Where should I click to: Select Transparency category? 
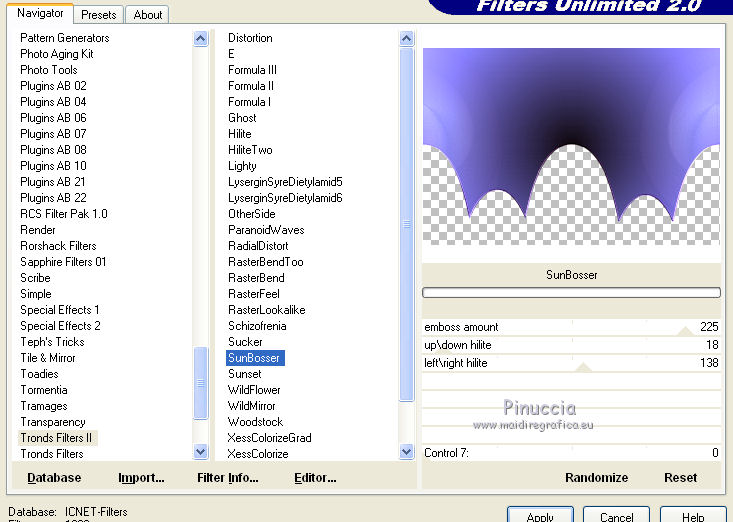pos(53,422)
